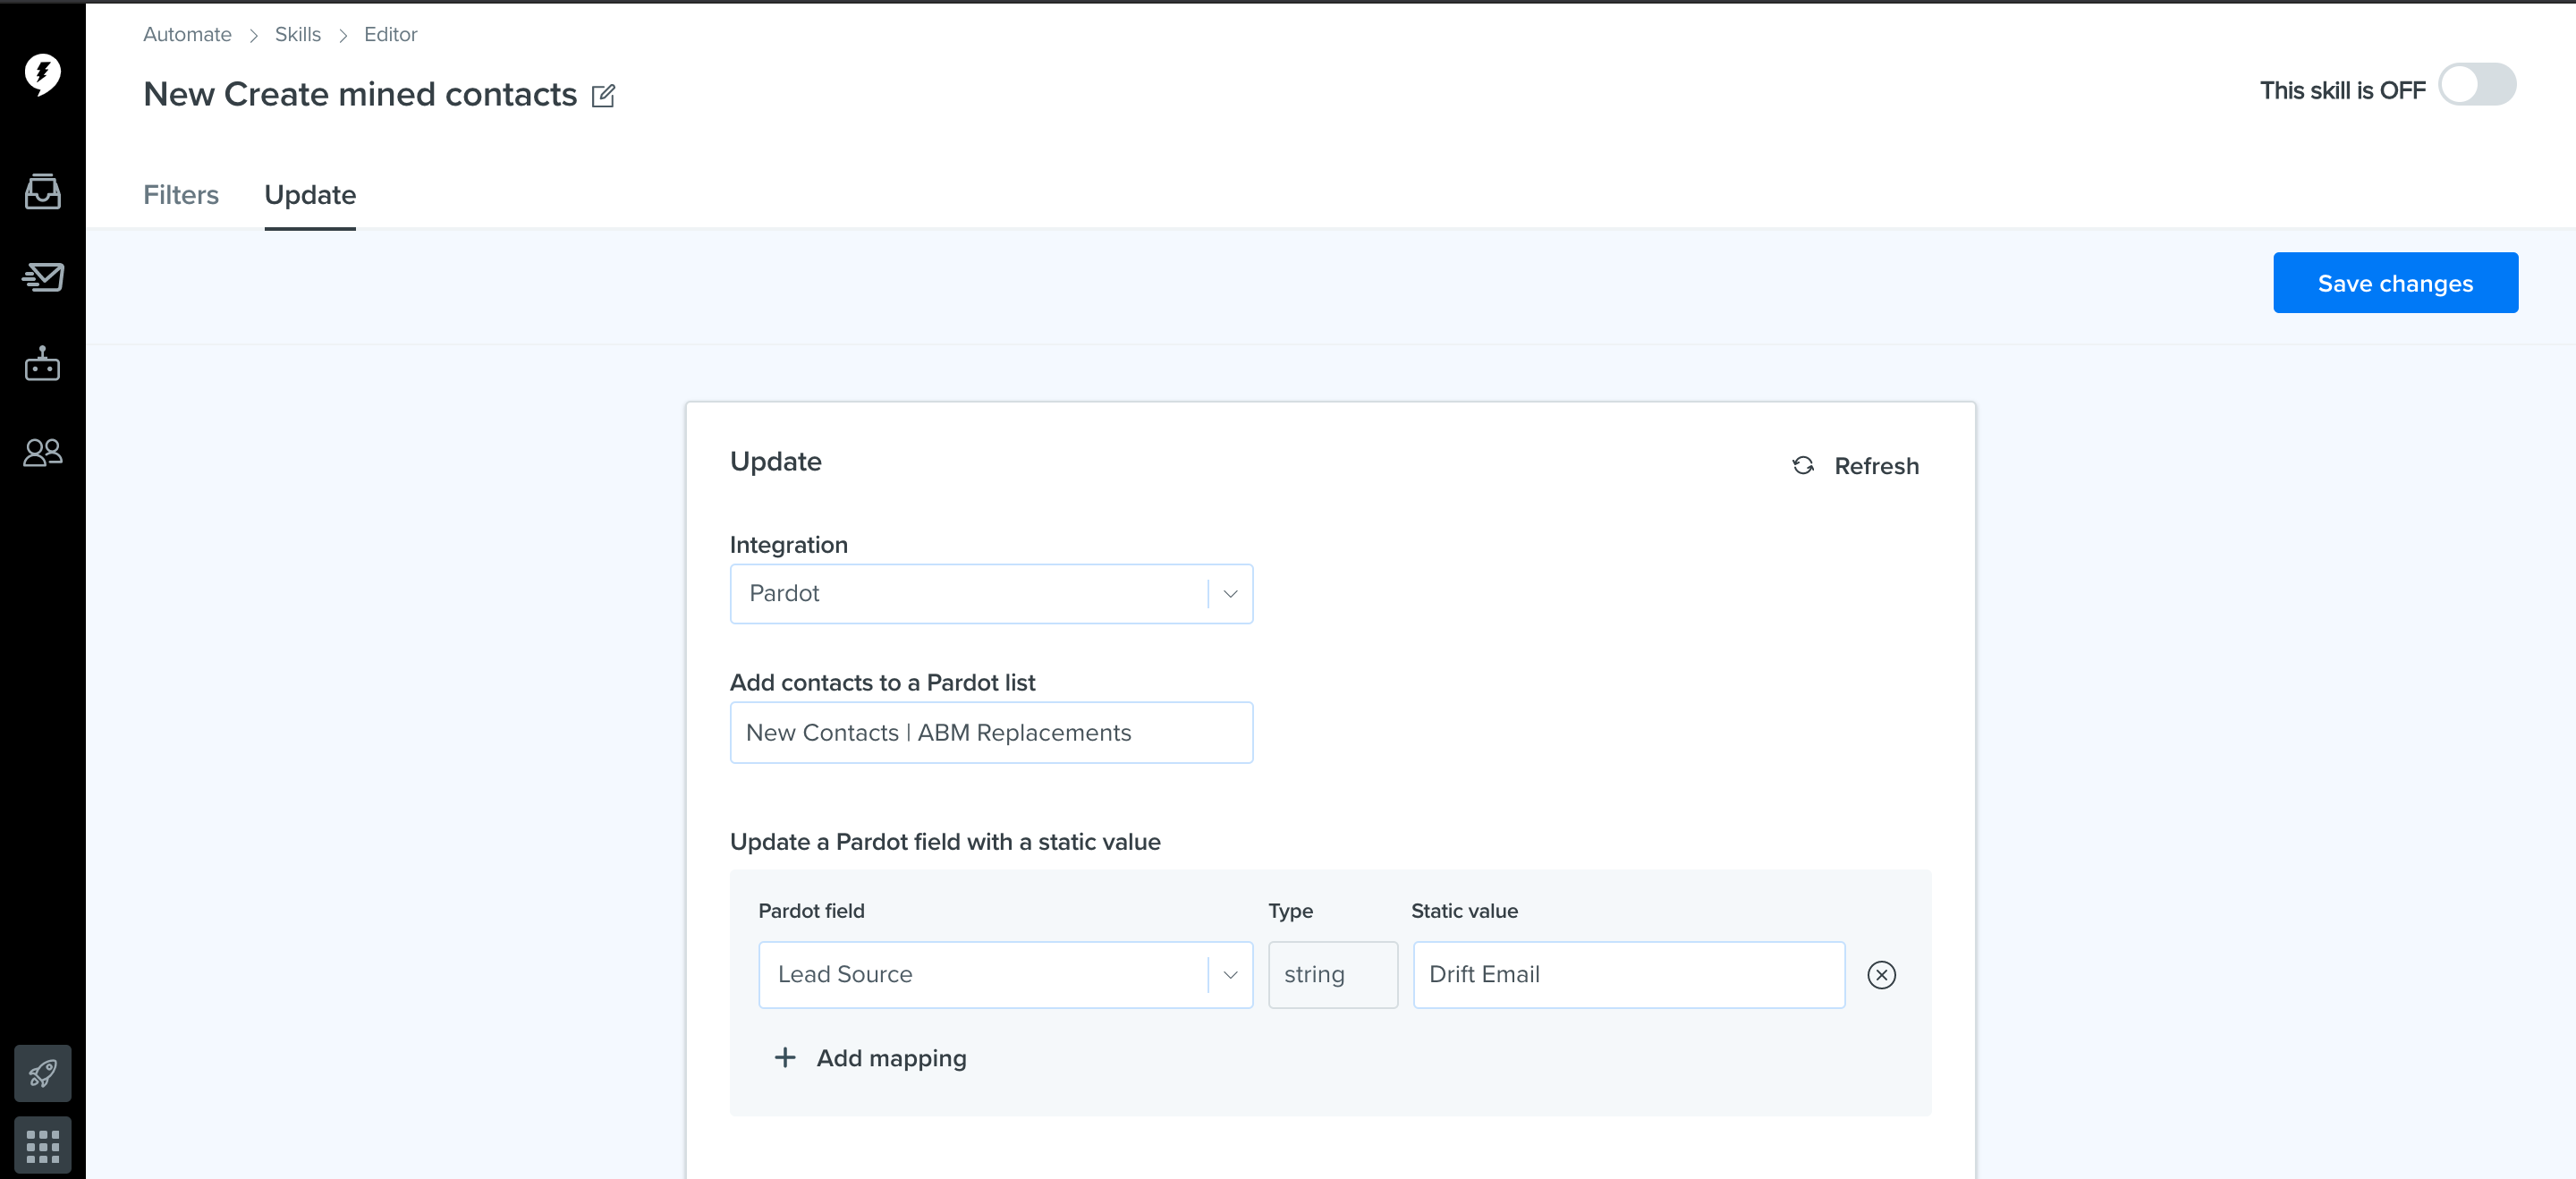Edit the skill name with pencil icon
Screen dimensions: 2576x1179
603,96
